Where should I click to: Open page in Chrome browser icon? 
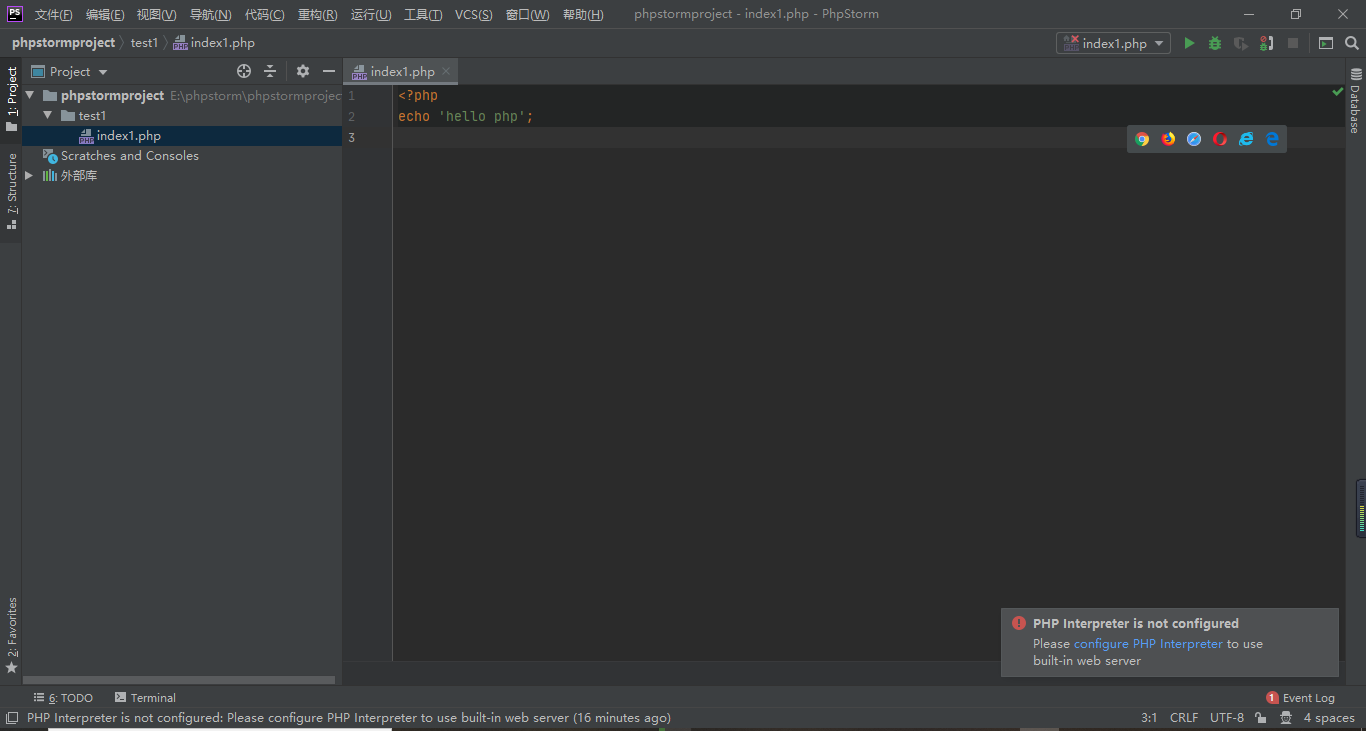tap(1142, 139)
